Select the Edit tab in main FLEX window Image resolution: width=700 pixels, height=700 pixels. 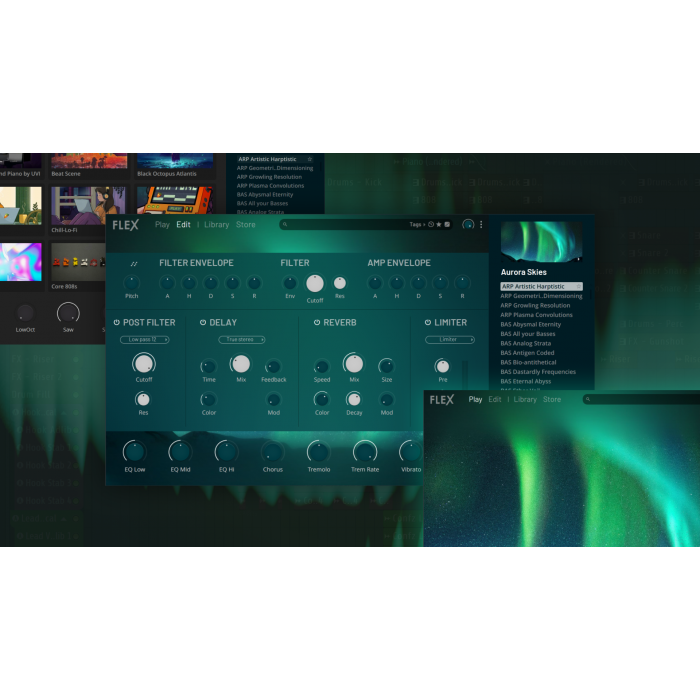[183, 225]
